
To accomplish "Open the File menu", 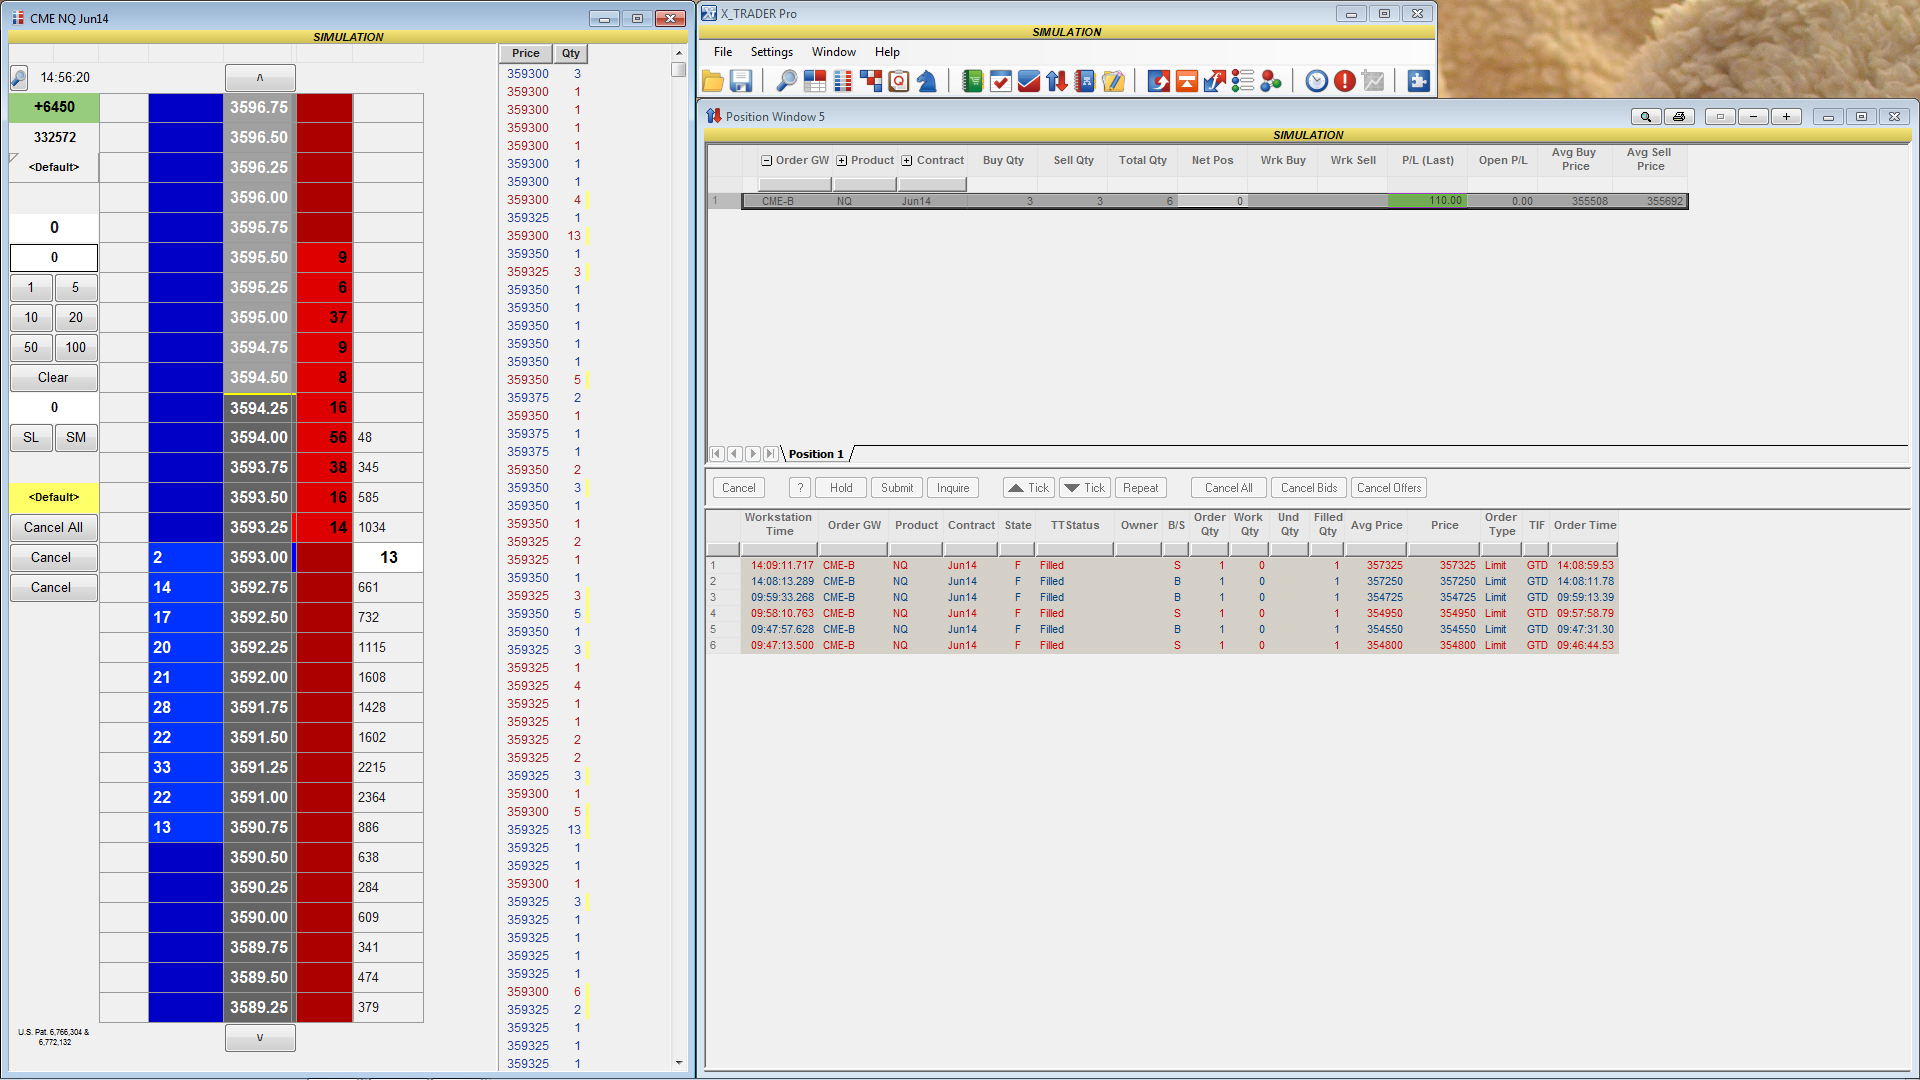I will coord(723,52).
